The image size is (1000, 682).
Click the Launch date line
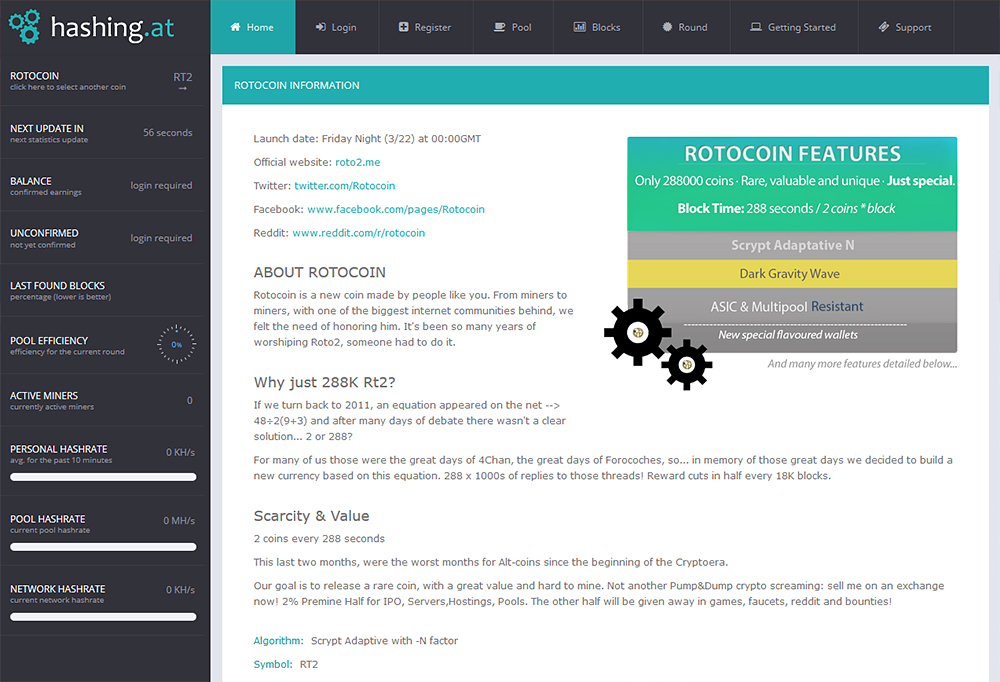[x=367, y=138]
